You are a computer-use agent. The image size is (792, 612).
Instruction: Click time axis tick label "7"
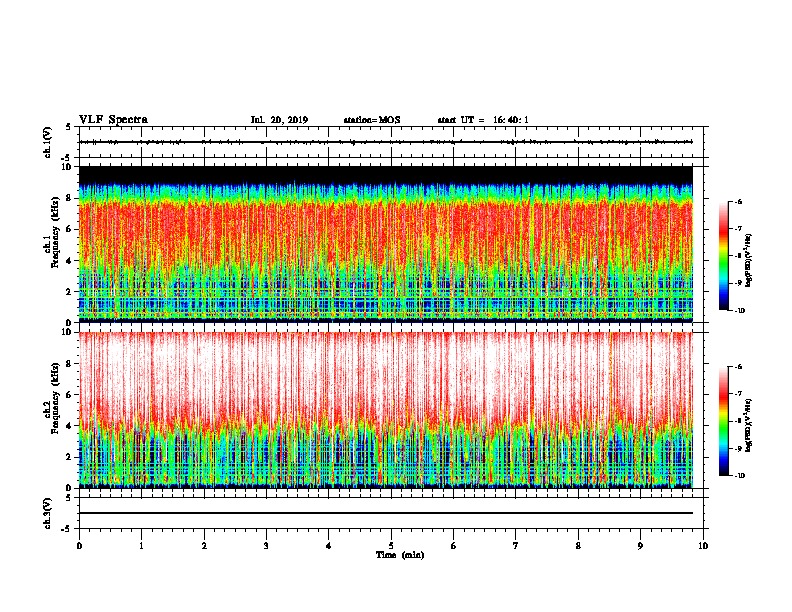coord(516,545)
